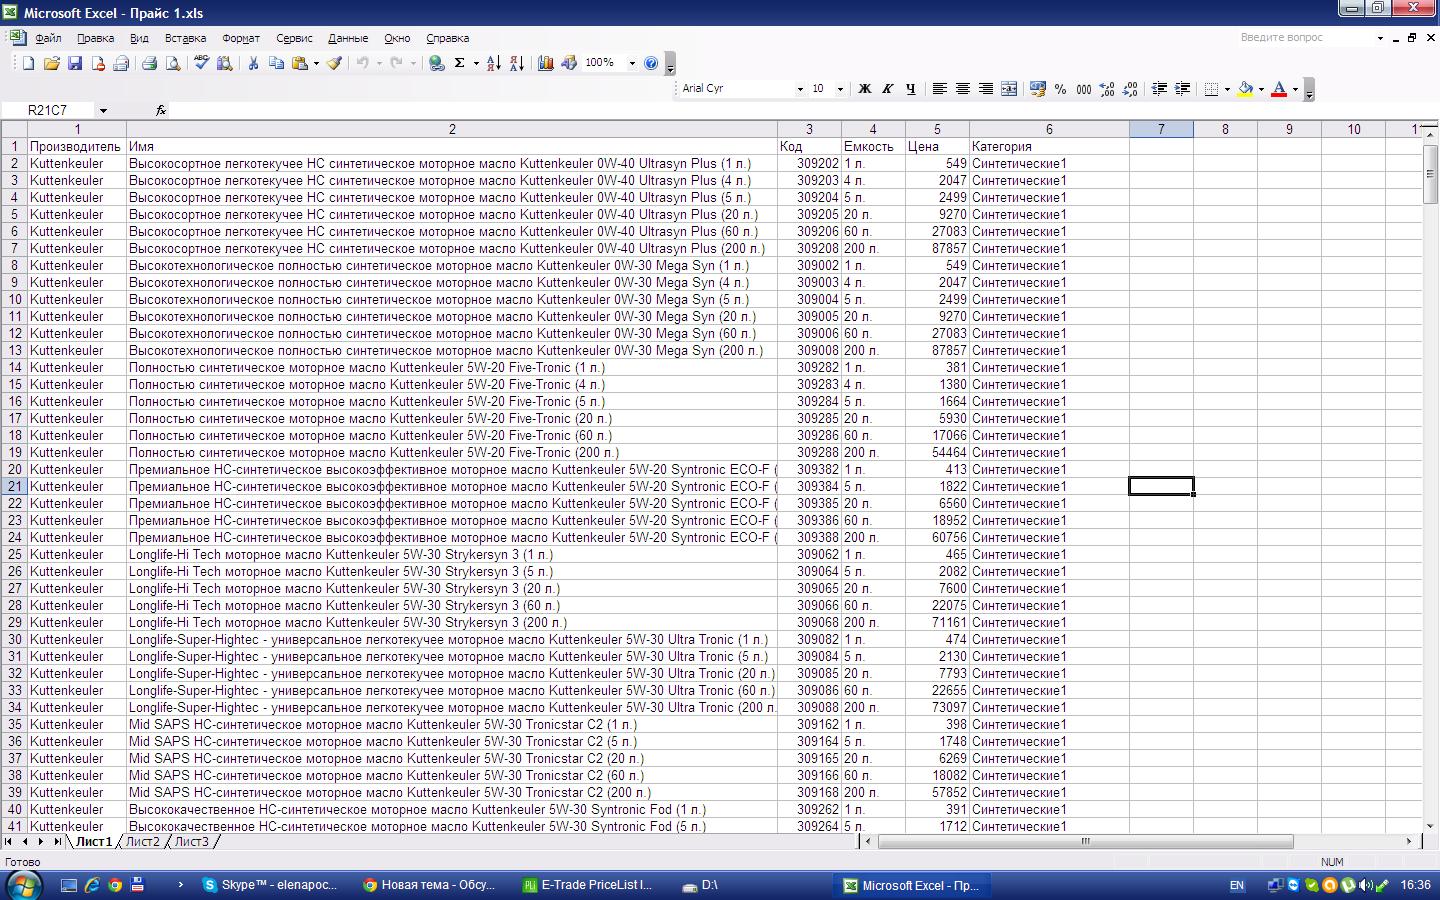The width and height of the screenshot is (1440, 900).
Task: Toggle right text alignment
Action: tap(986, 89)
